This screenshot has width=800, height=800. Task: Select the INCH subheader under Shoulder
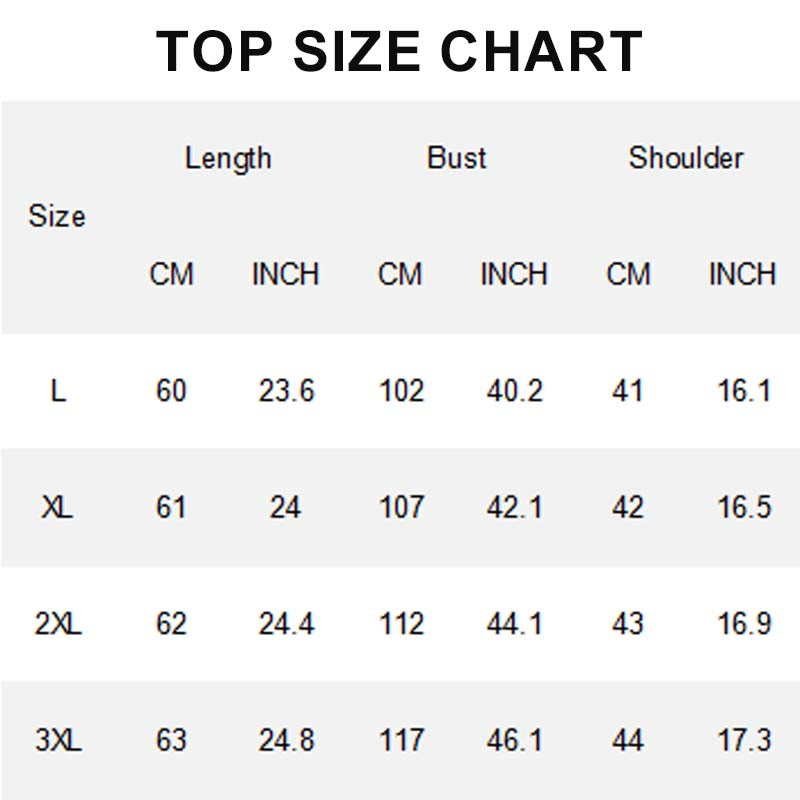742,274
